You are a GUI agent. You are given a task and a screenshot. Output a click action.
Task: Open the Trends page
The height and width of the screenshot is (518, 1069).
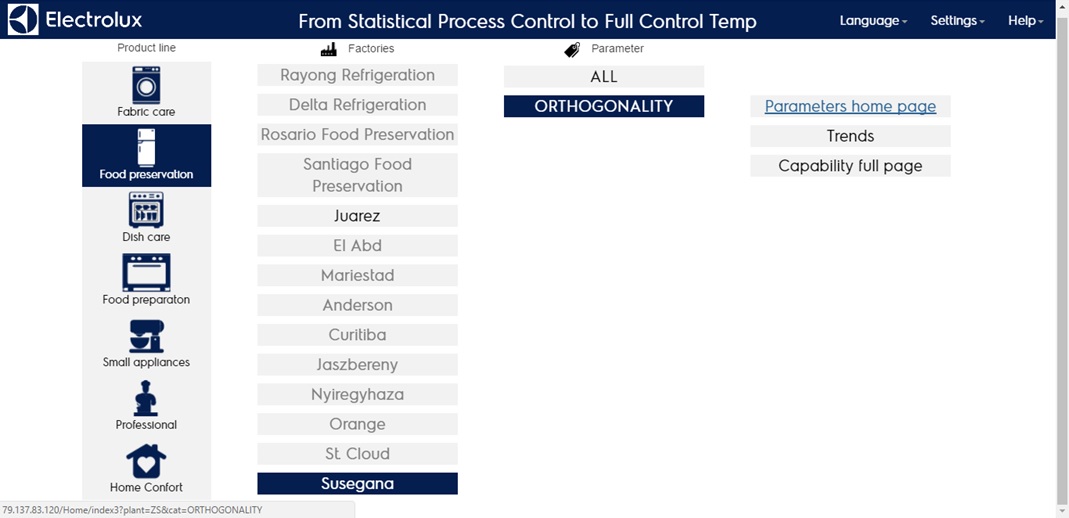(x=850, y=136)
